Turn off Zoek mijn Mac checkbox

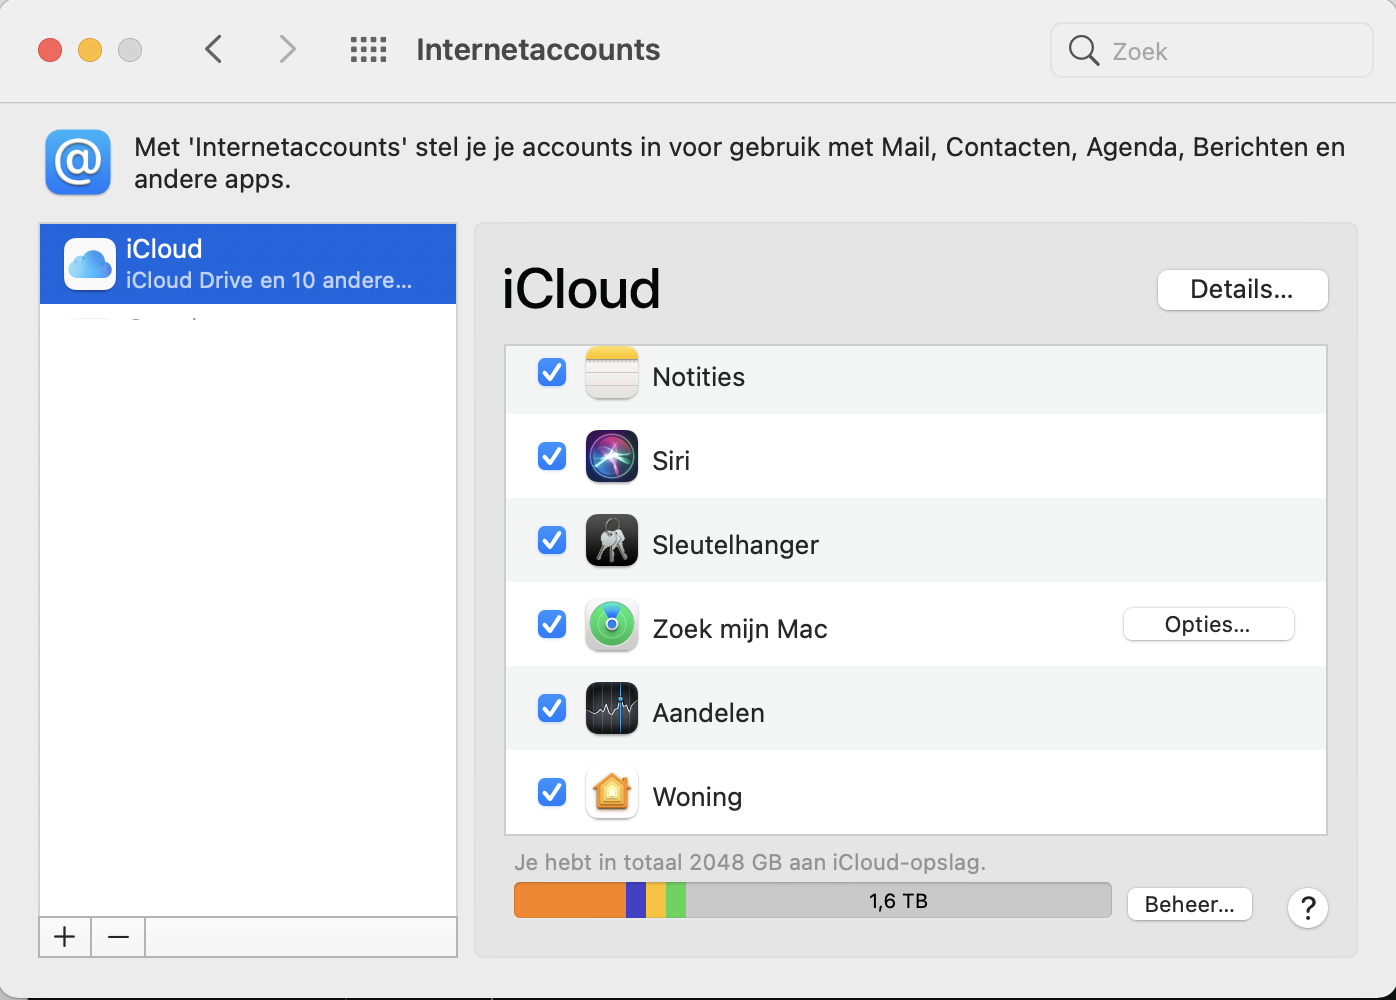coord(552,625)
